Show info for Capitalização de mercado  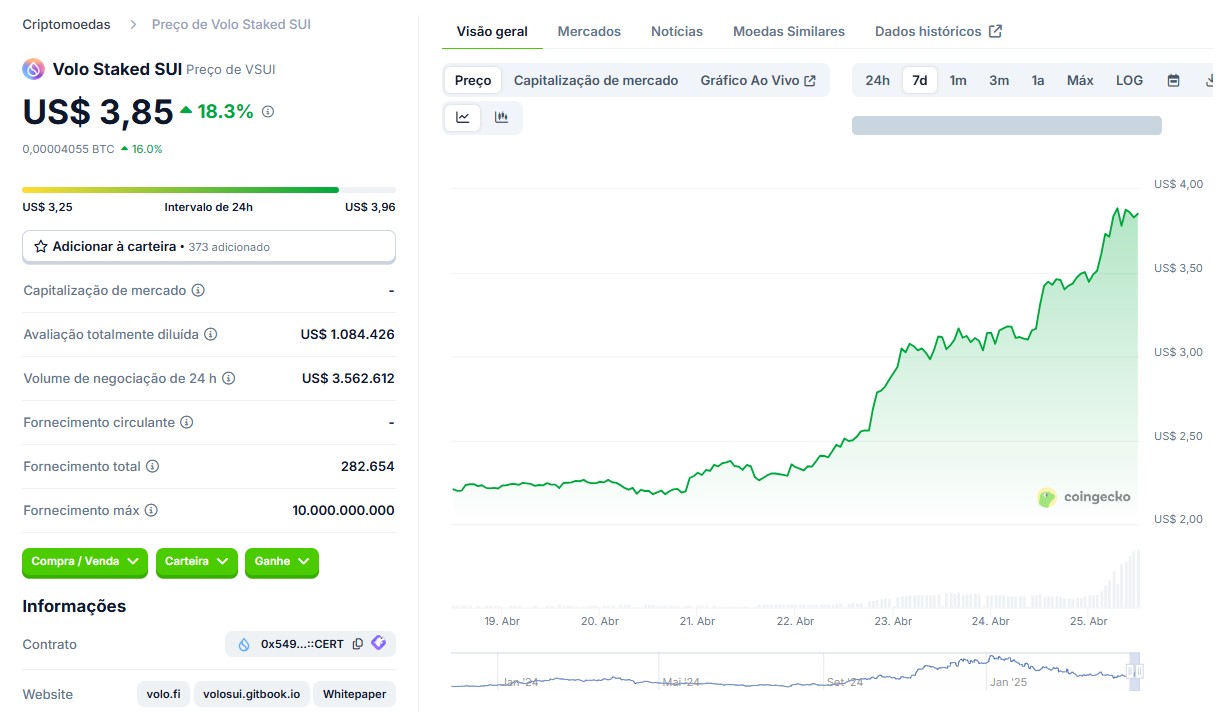pos(198,290)
